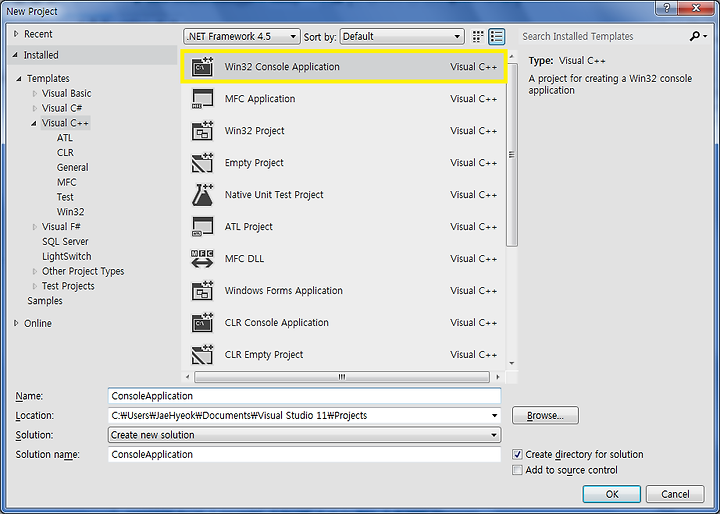
Task: Click the Native Unit Test Project flask icon
Action: point(202,195)
